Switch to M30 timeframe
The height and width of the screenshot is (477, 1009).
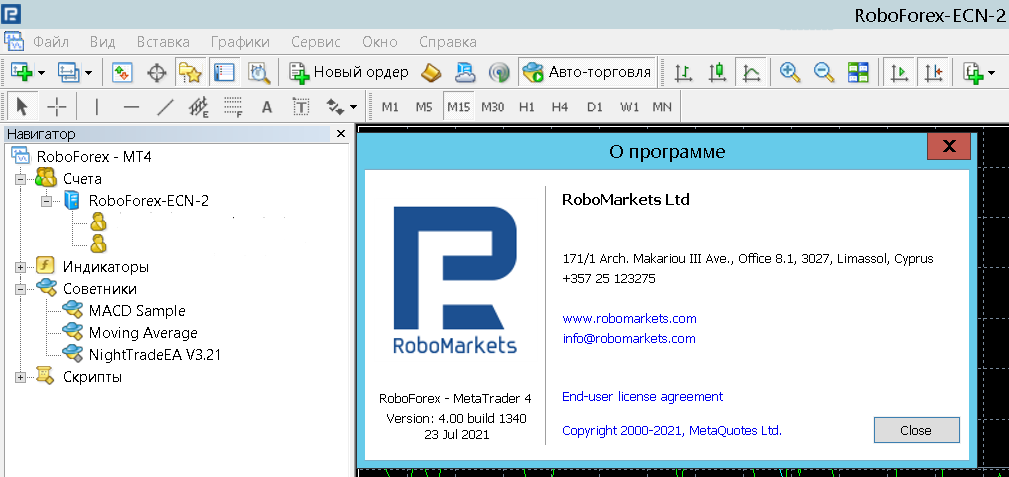click(492, 107)
